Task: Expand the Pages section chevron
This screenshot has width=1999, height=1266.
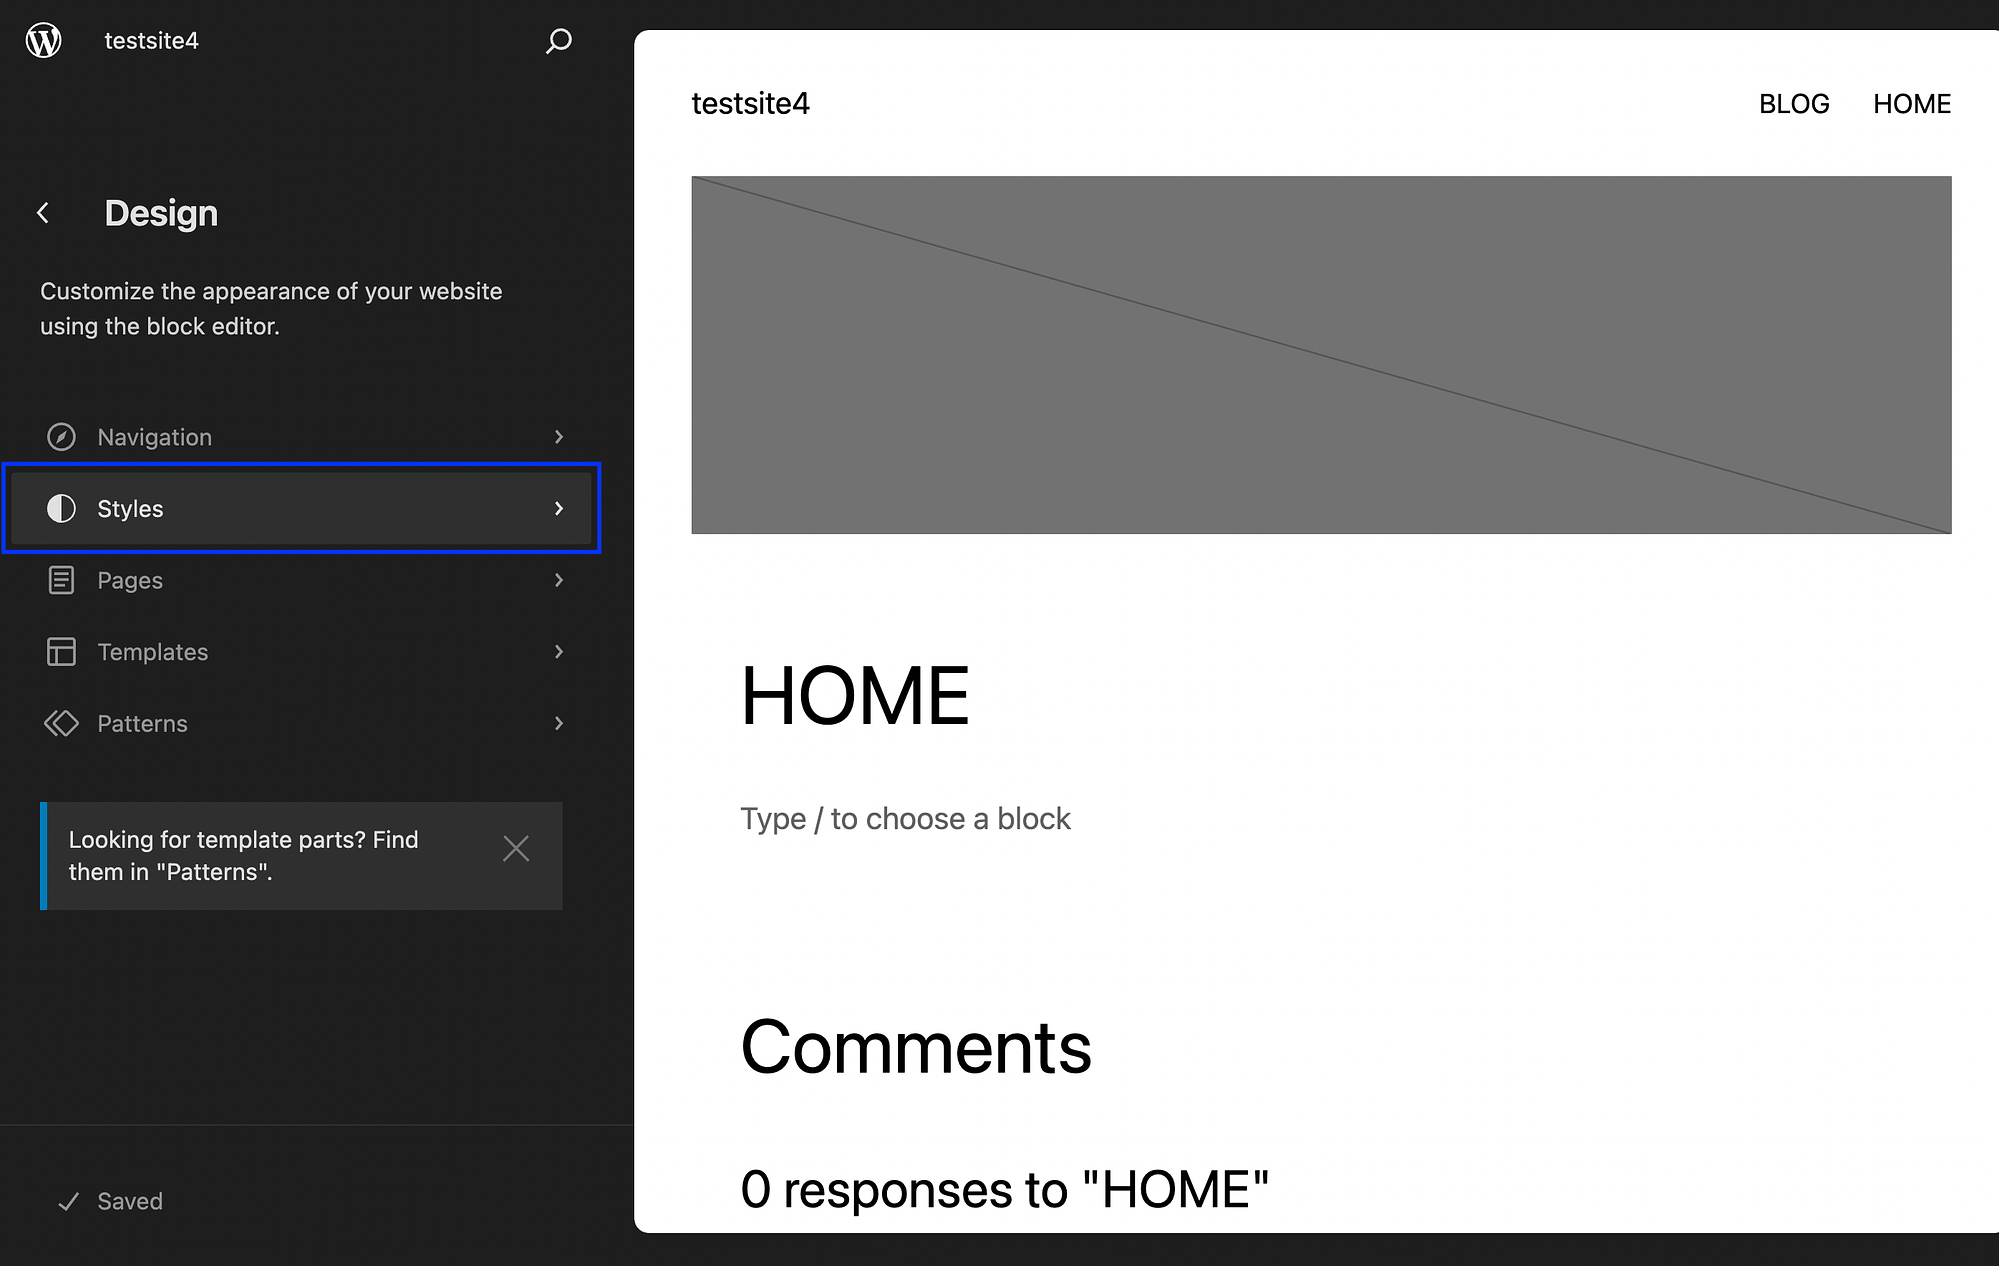Action: pos(558,580)
